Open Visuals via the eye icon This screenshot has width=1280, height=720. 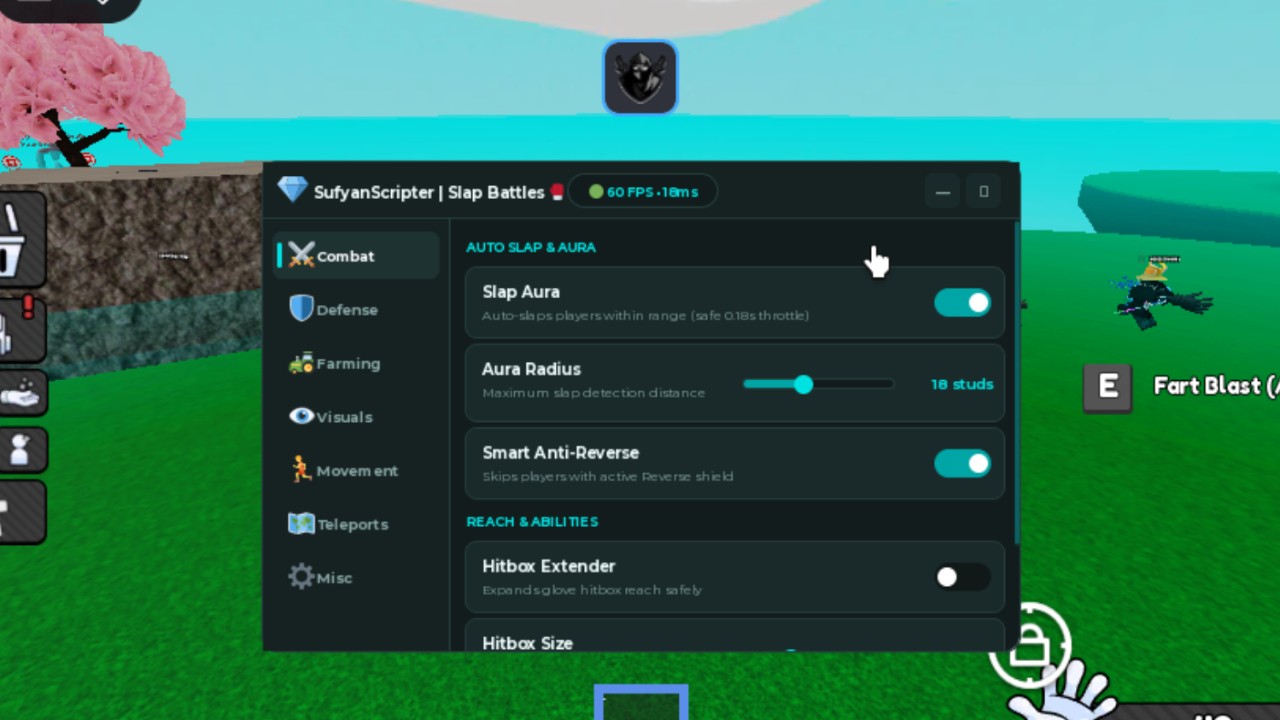pos(301,416)
